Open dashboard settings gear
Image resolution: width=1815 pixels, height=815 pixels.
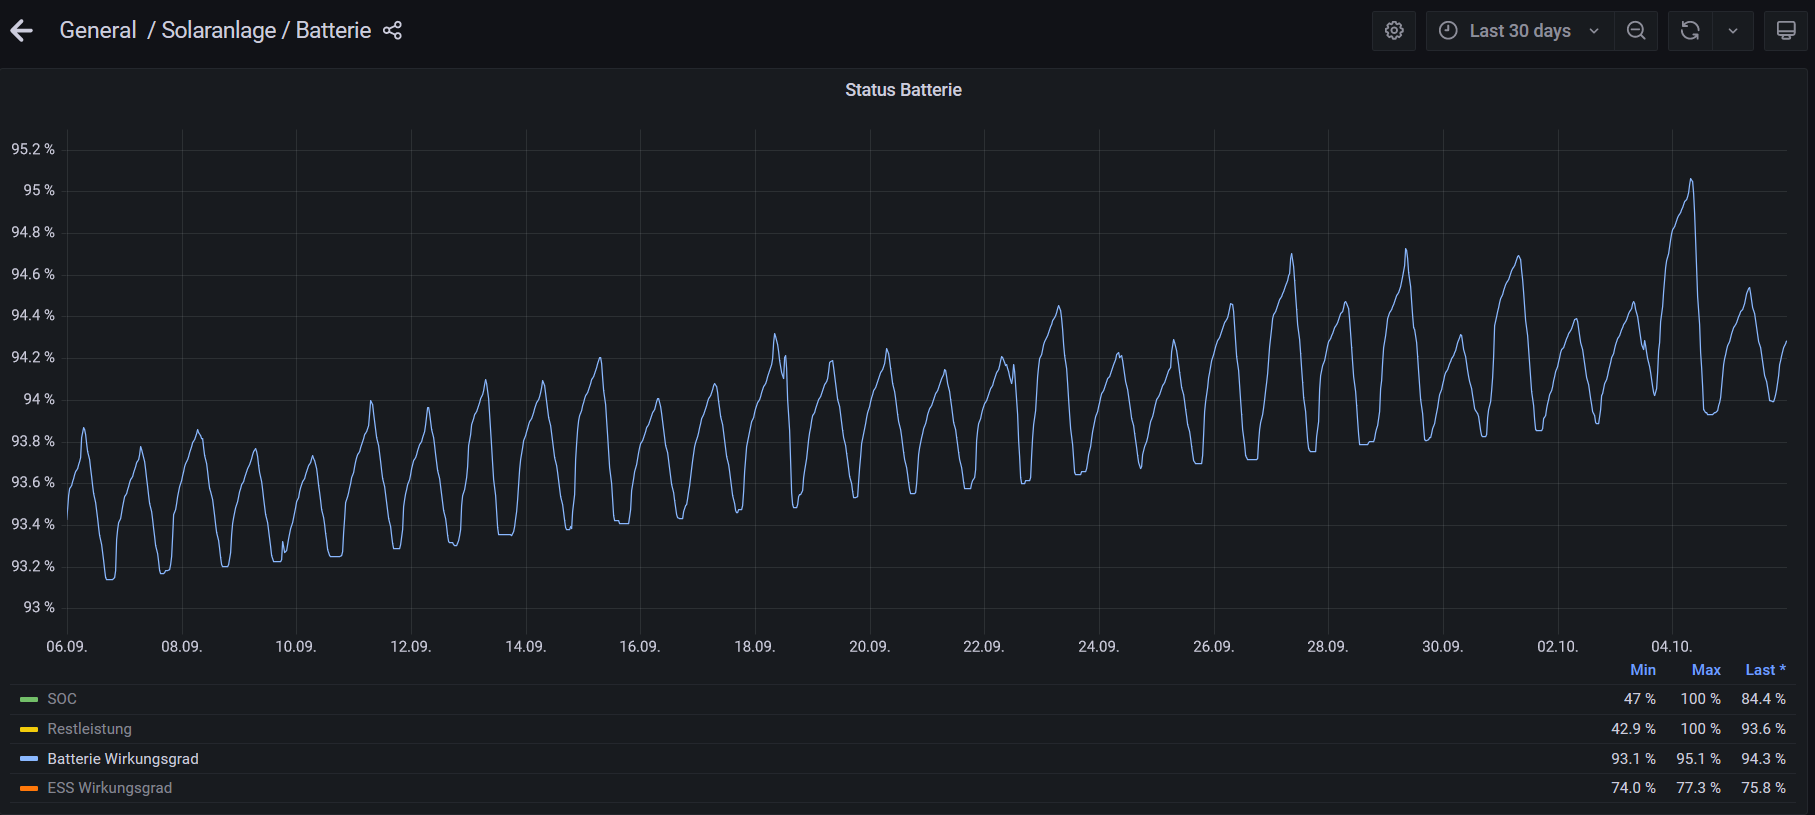pos(1394,31)
